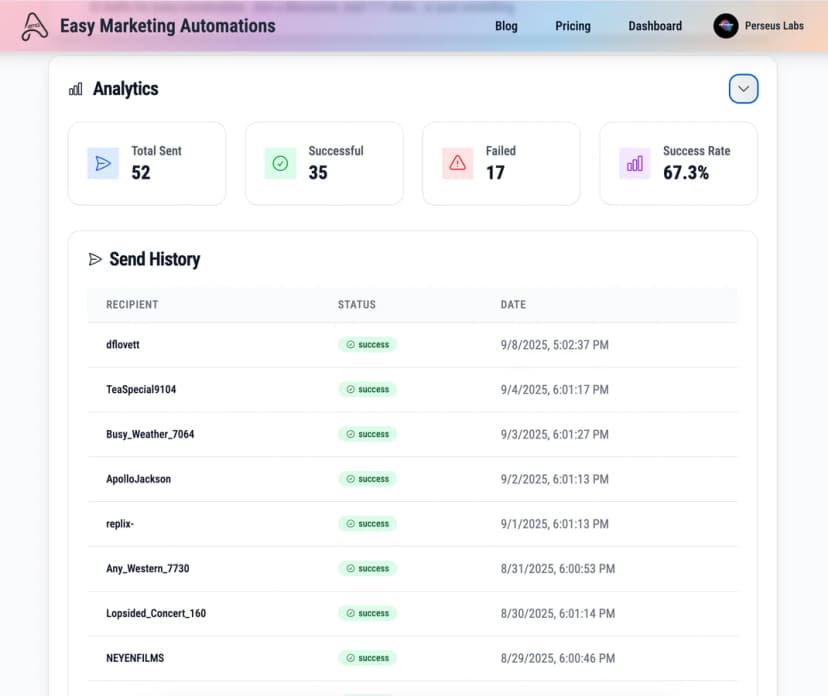The height and width of the screenshot is (696, 828).
Task: Select recipient dflovett
Action: [x=123, y=345]
